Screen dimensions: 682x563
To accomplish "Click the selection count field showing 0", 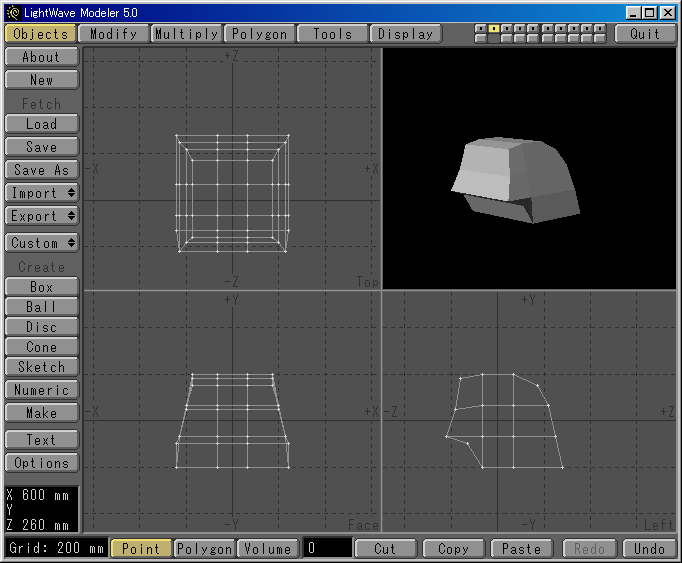I will click(328, 548).
